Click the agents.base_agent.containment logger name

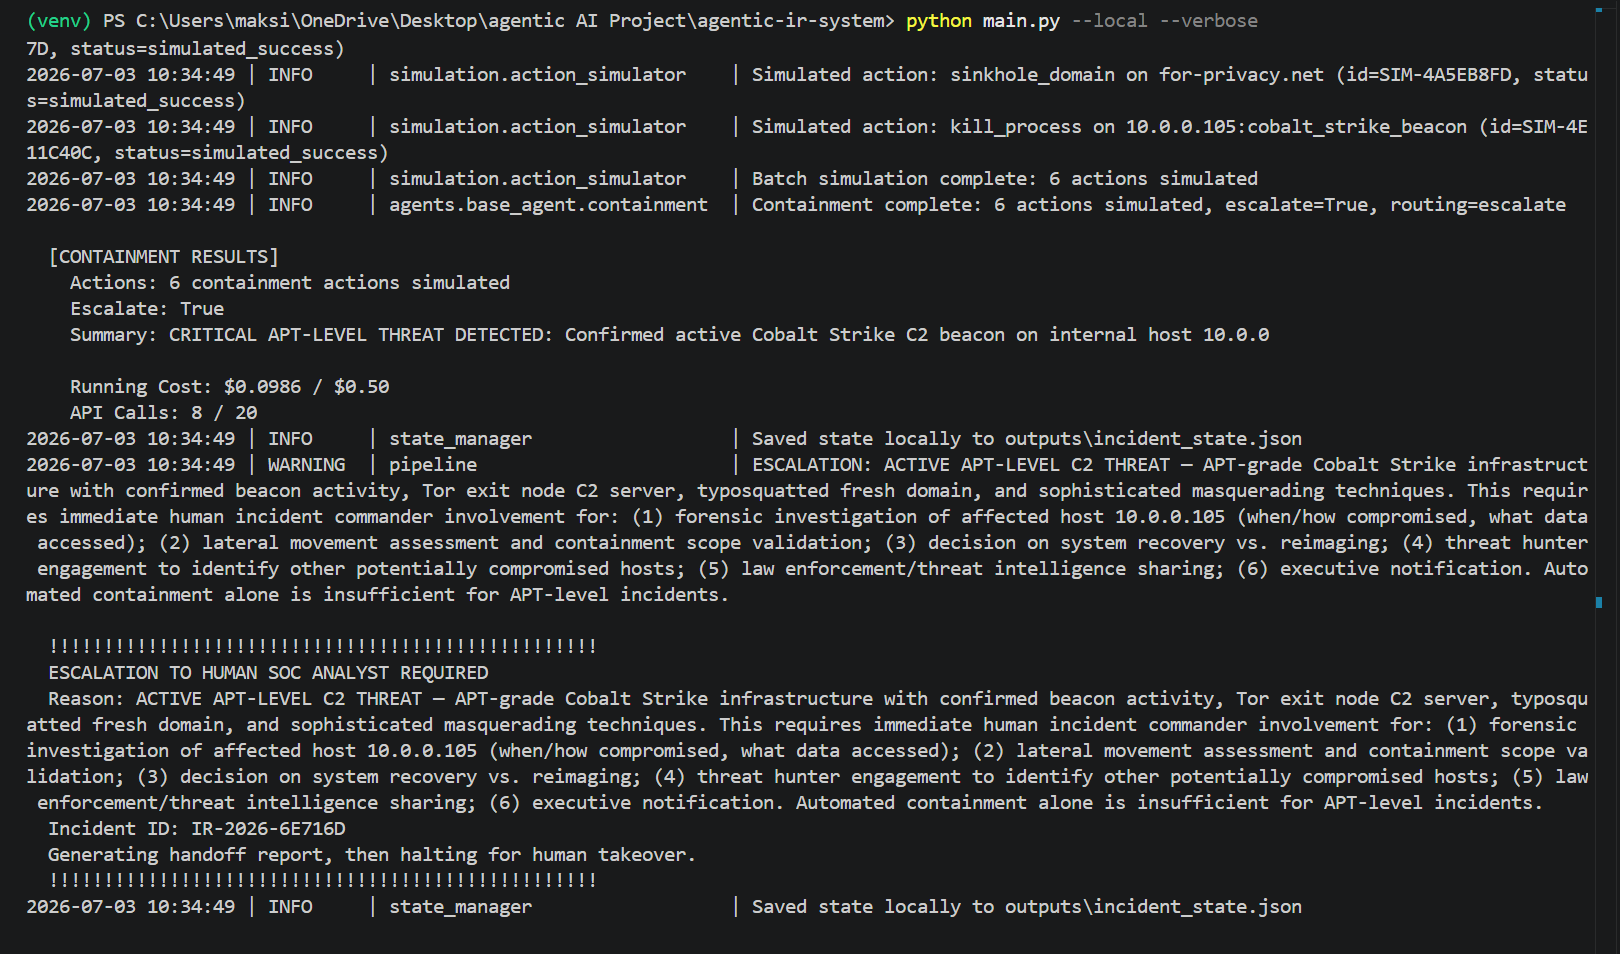point(548,205)
